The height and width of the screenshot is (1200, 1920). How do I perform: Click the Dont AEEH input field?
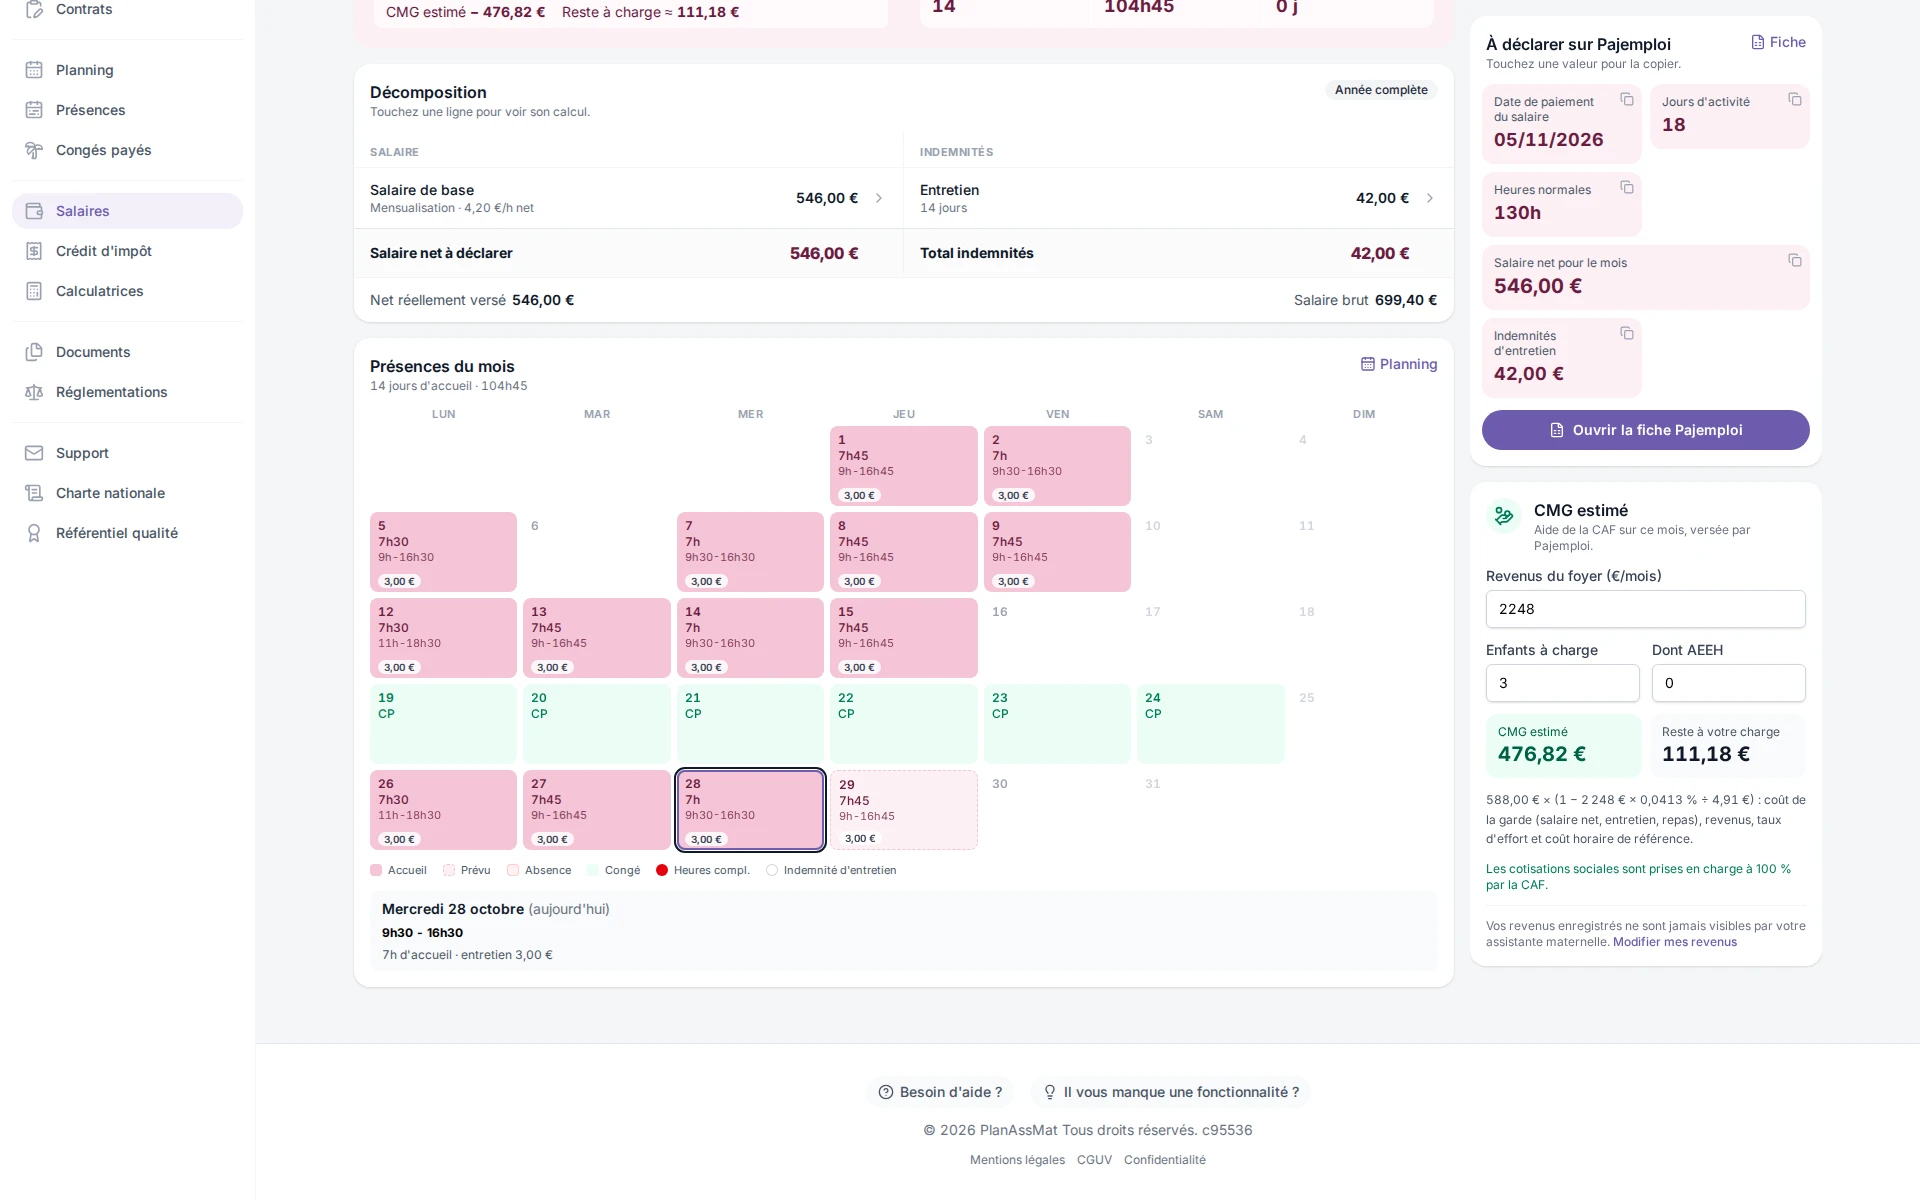coord(1728,683)
